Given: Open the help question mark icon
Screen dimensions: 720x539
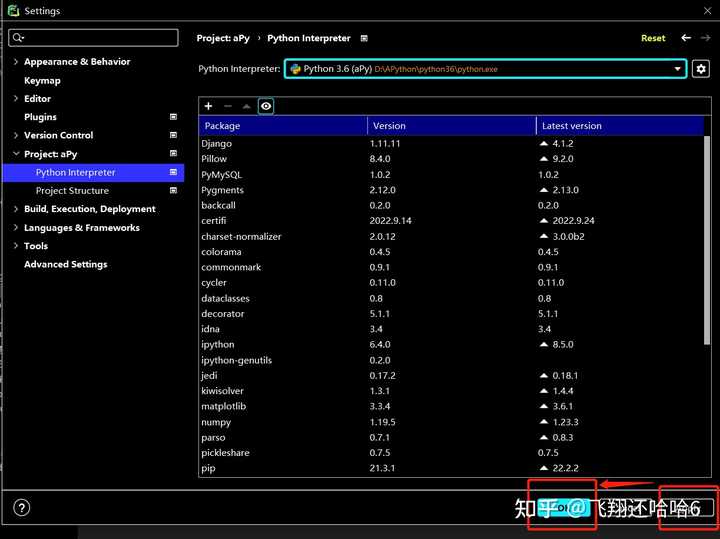Looking at the screenshot, I should click(x=22, y=508).
